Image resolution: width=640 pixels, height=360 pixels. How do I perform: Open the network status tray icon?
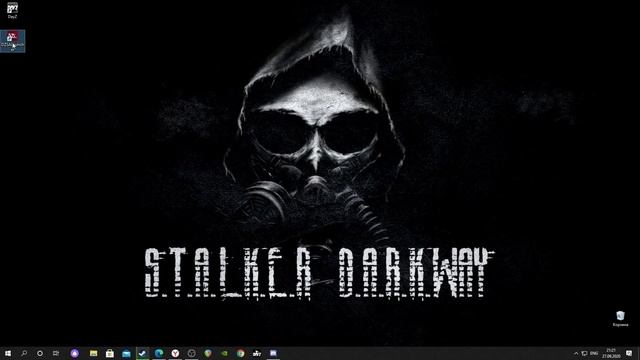[584, 353]
